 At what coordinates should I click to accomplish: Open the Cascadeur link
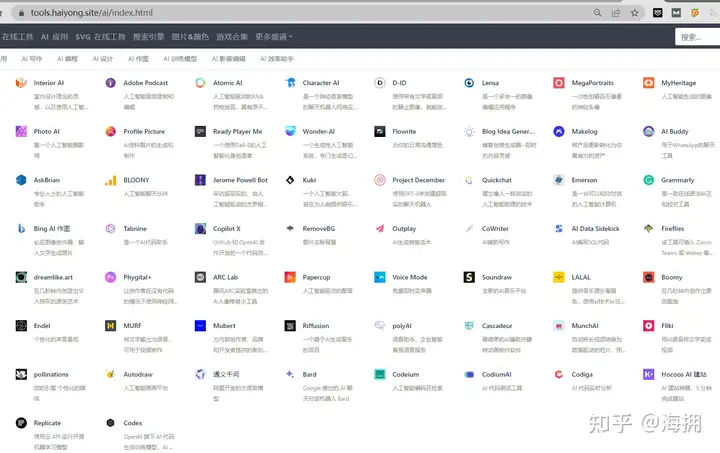pyautogui.click(x=497, y=325)
